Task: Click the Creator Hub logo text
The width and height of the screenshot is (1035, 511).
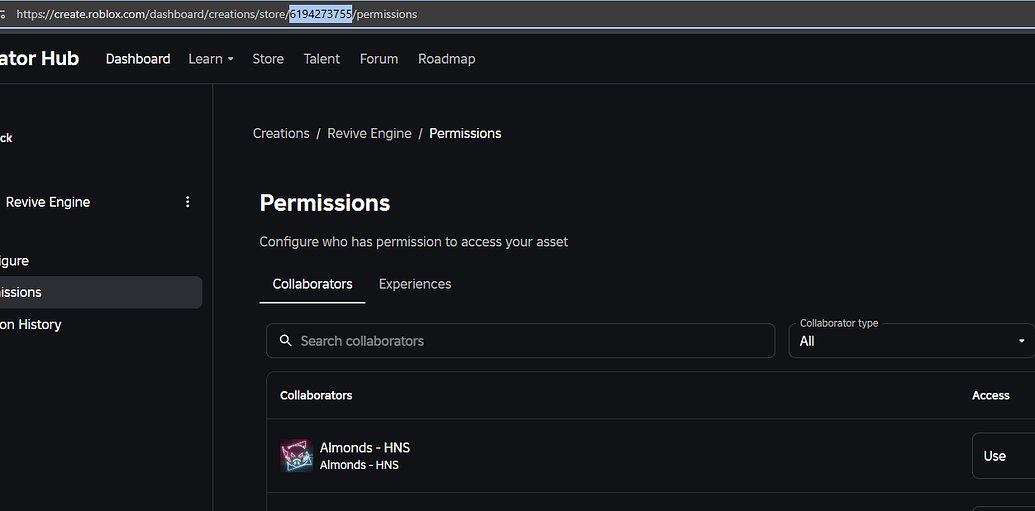Action: pyautogui.click(x=40, y=59)
